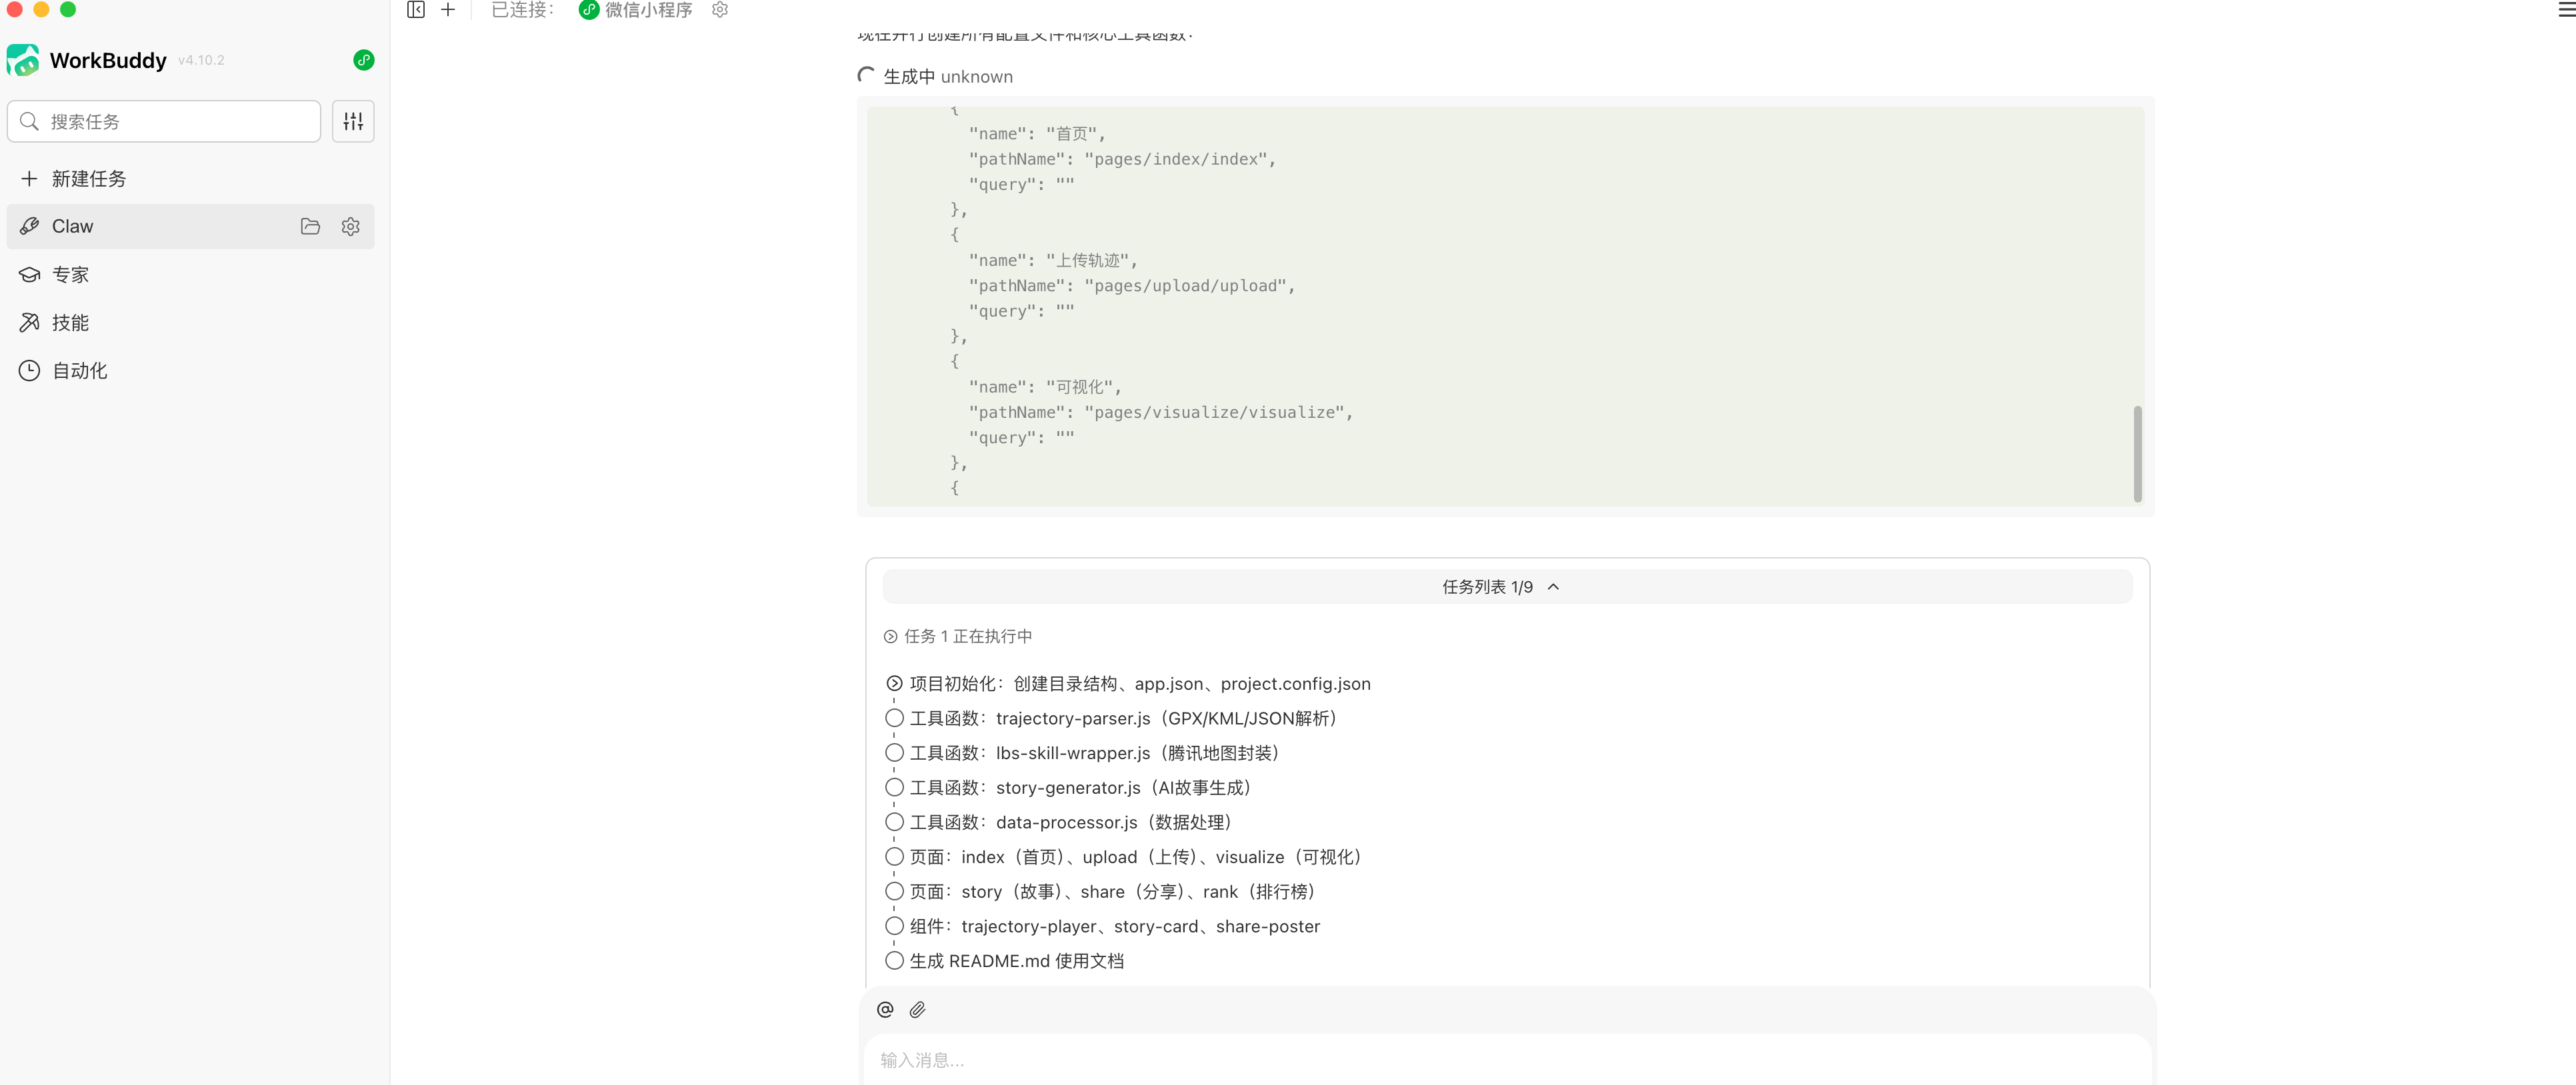Image resolution: width=2576 pixels, height=1085 pixels.
Task: Toggle circle for 生成 README.md task
Action: pyautogui.click(x=894, y=961)
